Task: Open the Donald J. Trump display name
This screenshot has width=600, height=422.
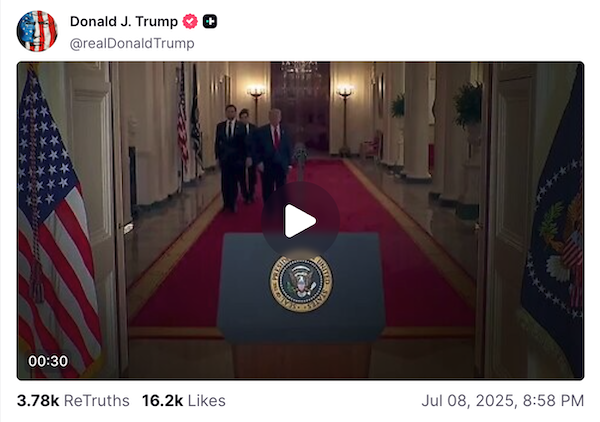Action: point(124,21)
